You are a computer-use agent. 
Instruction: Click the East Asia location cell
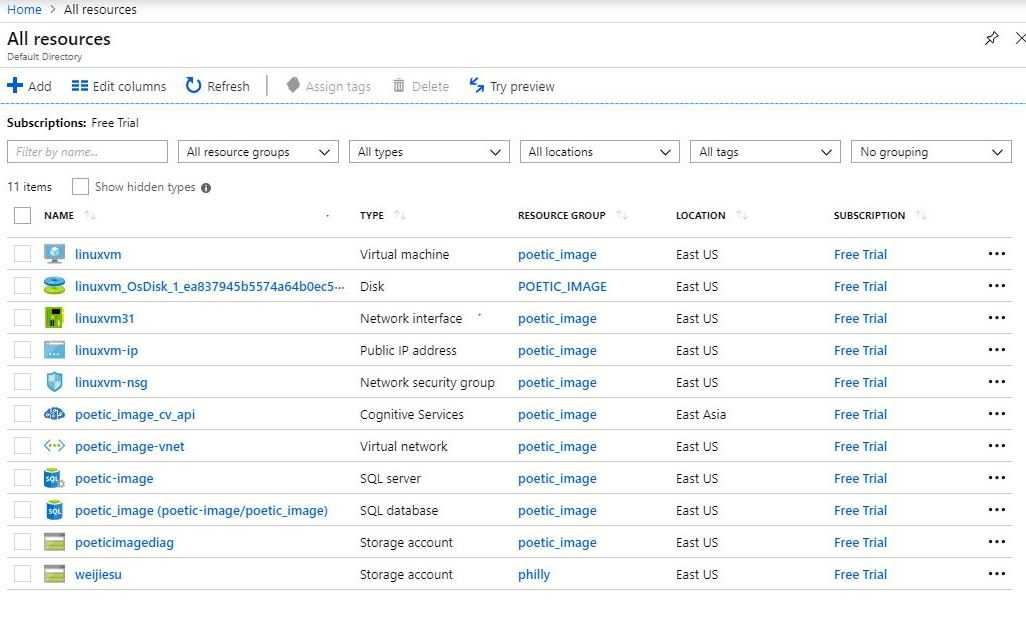pyautogui.click(x=701, y=414)
